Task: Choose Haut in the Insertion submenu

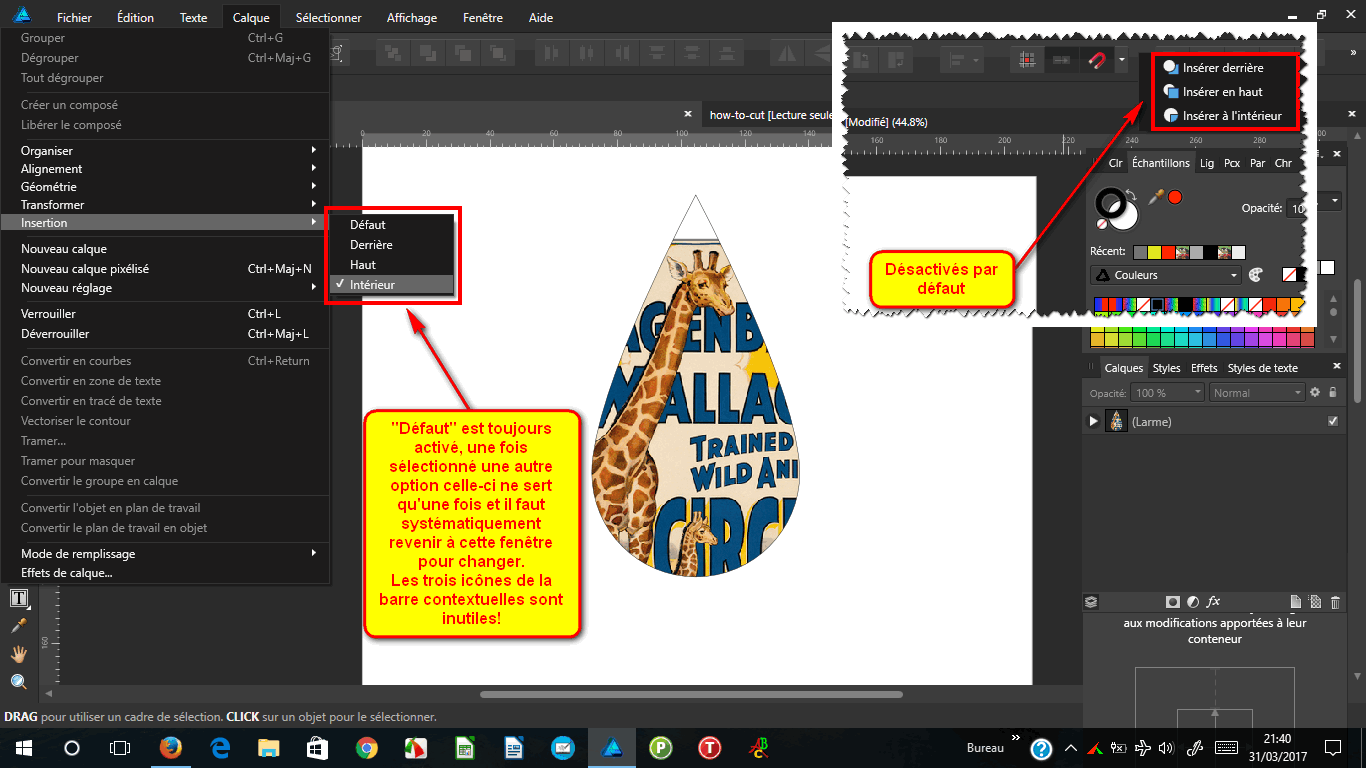Action: (391, 265)
